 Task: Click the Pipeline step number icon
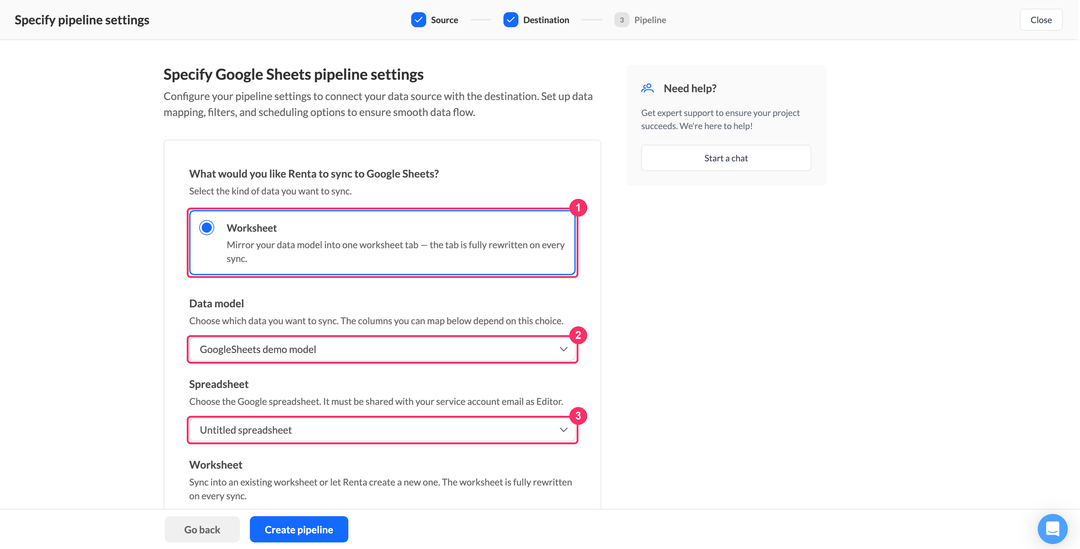pyautogui.click(x=621, y=20)
